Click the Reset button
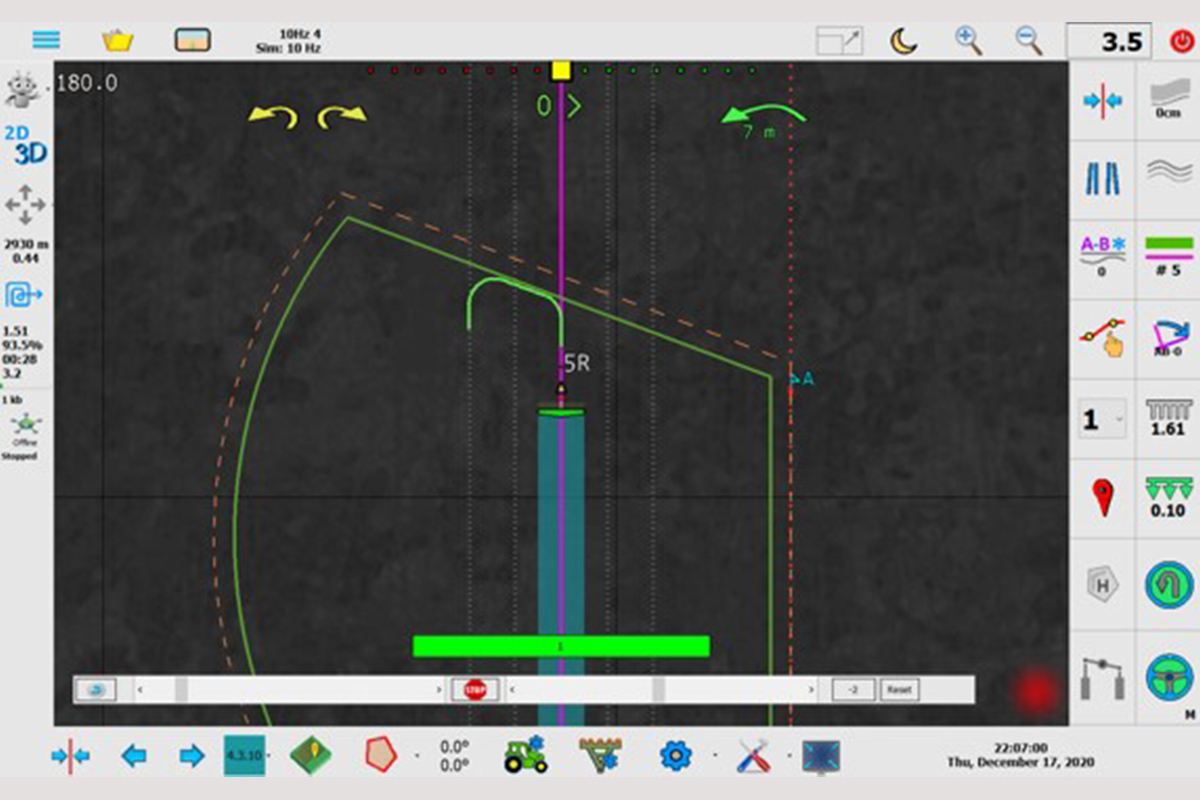Viewport: 1200px width, 800px height. 899,690
